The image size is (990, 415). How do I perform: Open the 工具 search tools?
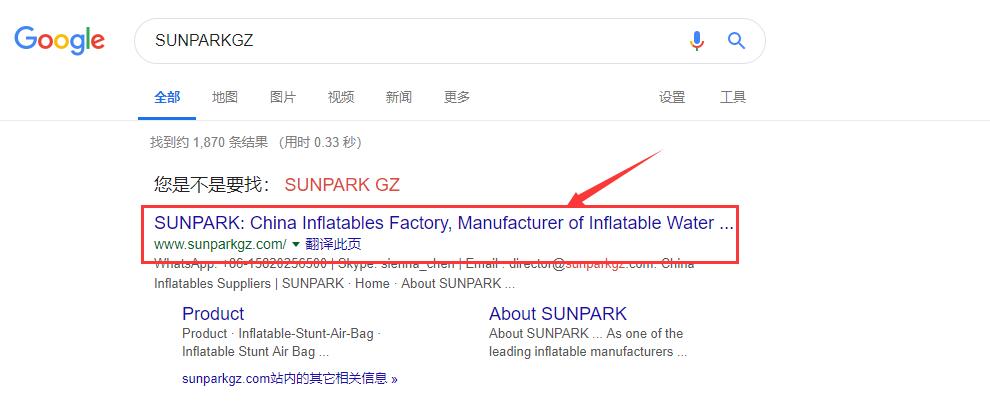(733, 97)
